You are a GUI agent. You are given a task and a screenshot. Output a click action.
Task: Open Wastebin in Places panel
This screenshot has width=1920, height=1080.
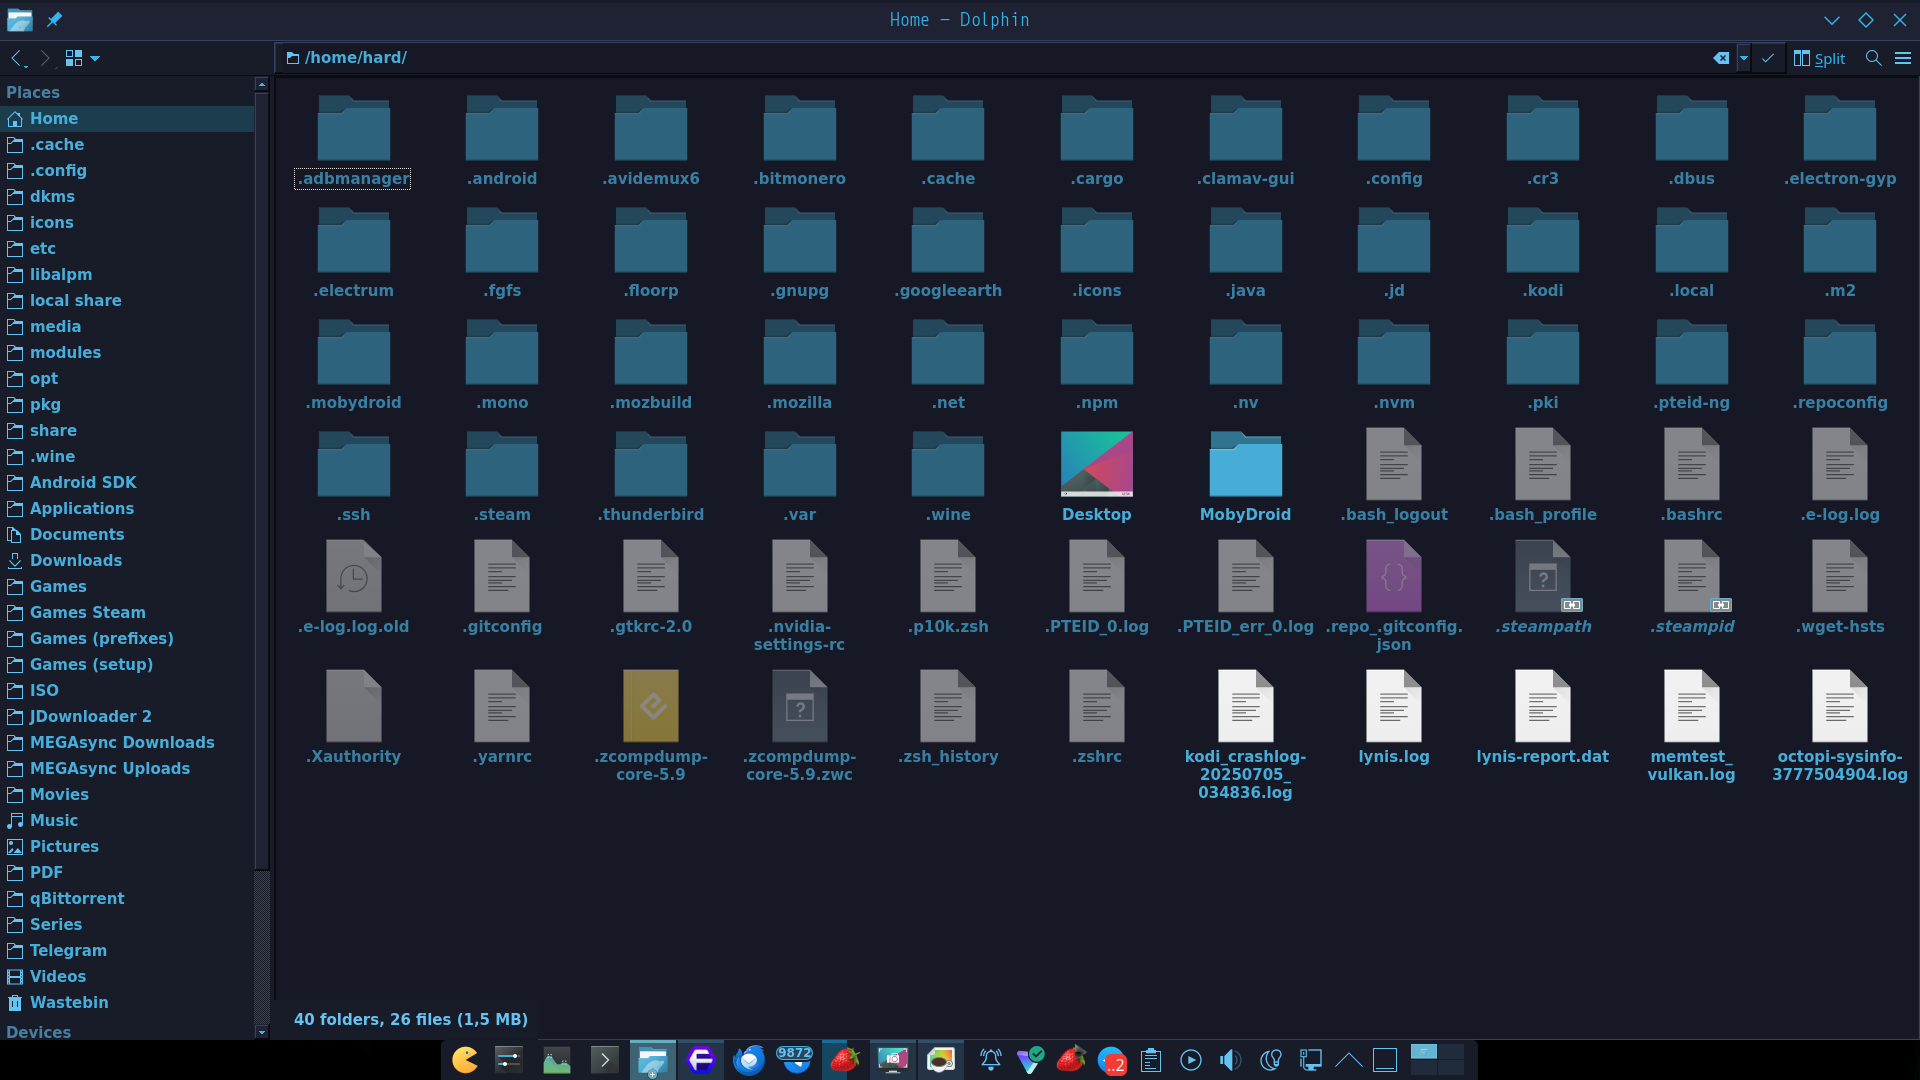pyautogui.click(x=69, y=1002)
